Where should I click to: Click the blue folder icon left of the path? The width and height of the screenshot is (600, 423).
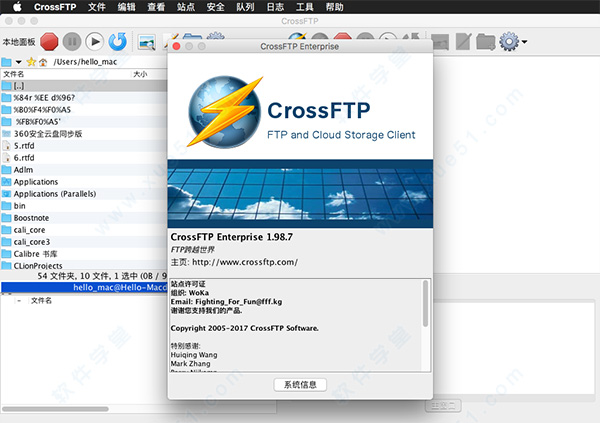[x=6, y=62]
